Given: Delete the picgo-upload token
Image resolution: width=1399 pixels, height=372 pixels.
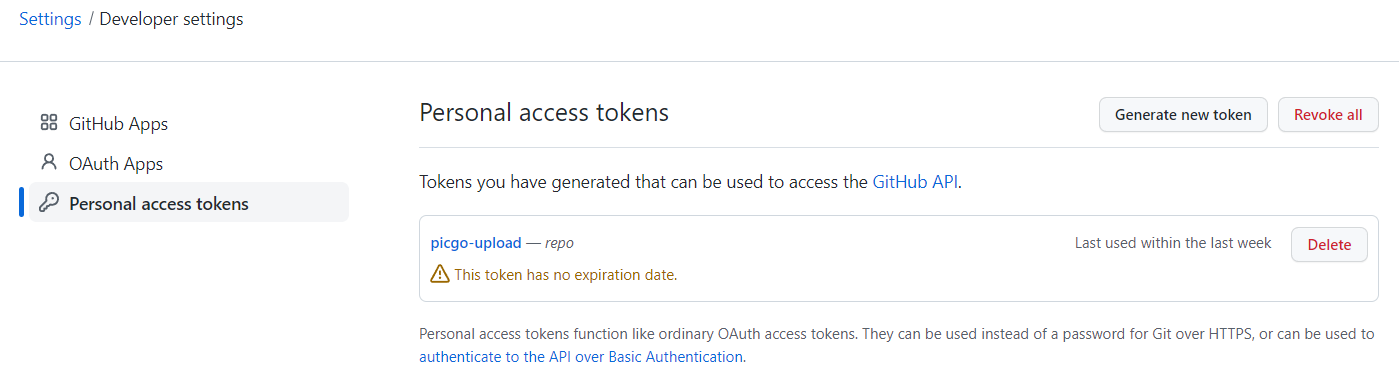Looking at the screenshot, I should point(1329,244).
